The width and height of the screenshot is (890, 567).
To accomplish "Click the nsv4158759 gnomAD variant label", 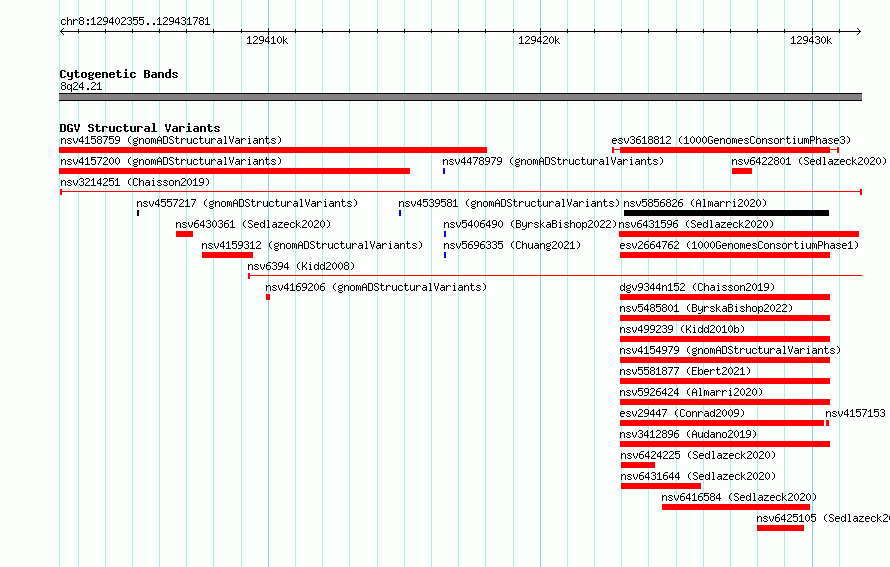I will point(171,140).
